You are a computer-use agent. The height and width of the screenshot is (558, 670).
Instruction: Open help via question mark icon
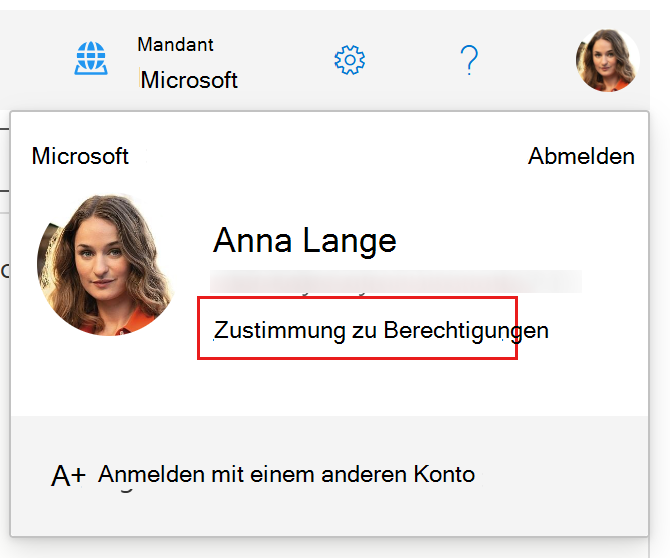click(x=469, y=60)
